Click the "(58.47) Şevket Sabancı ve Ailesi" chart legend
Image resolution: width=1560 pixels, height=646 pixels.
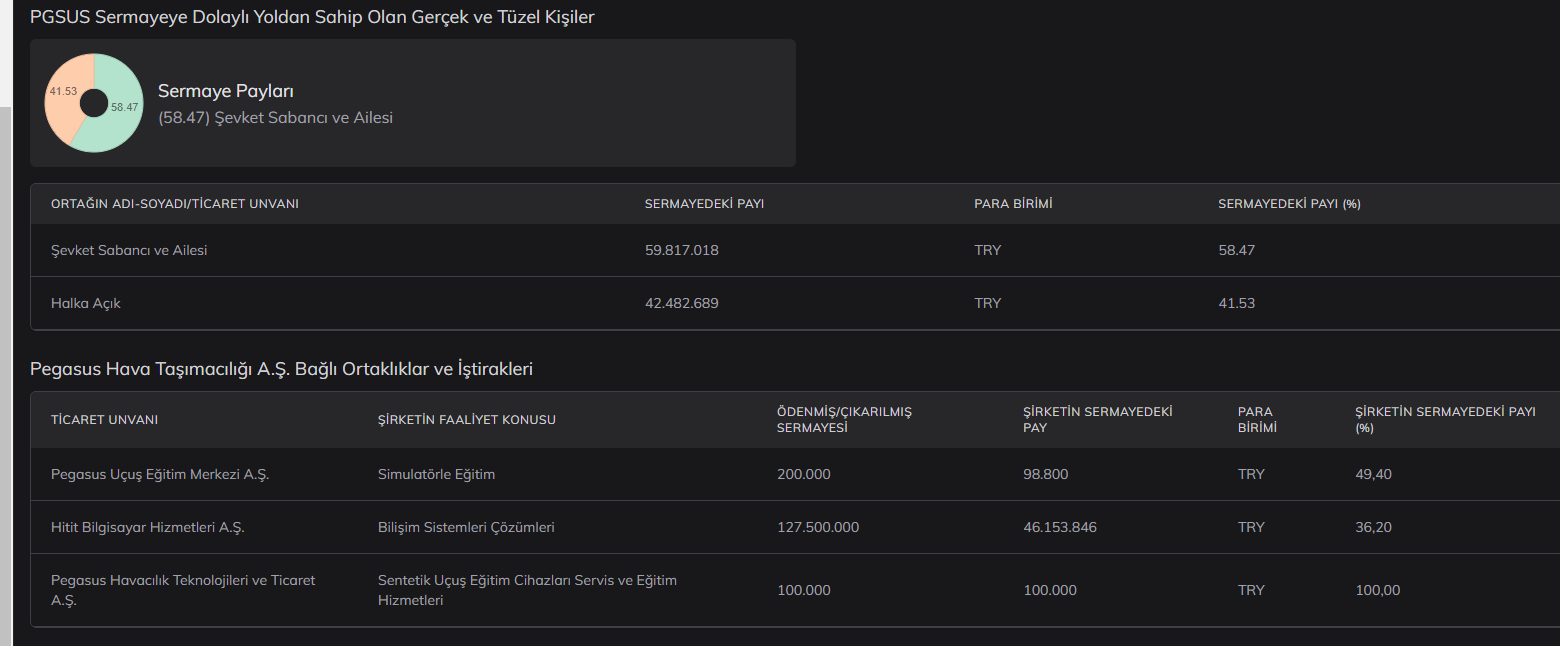pyautogui.click(x=276, y=118)
